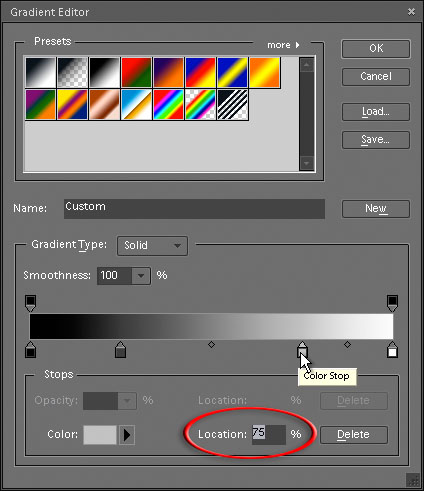Select the light gray color stop under cursor

click(x=302, y=350)
